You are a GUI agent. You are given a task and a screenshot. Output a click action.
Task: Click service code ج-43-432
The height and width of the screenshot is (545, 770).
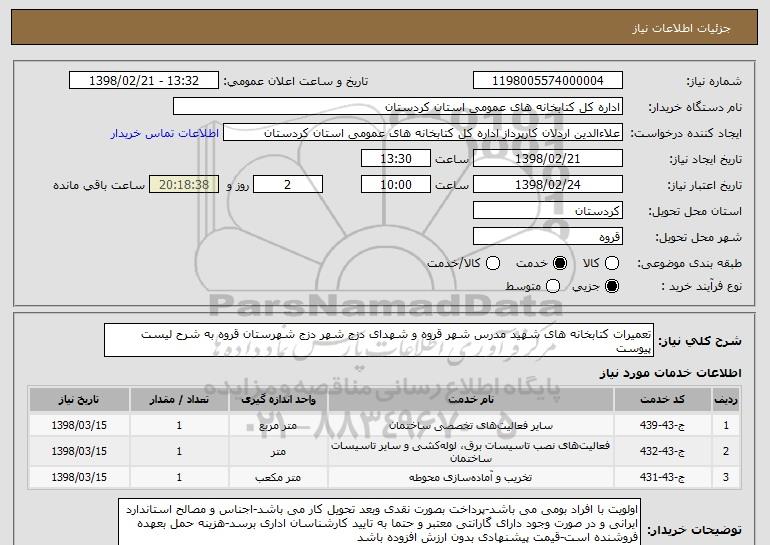click(662, 451)
